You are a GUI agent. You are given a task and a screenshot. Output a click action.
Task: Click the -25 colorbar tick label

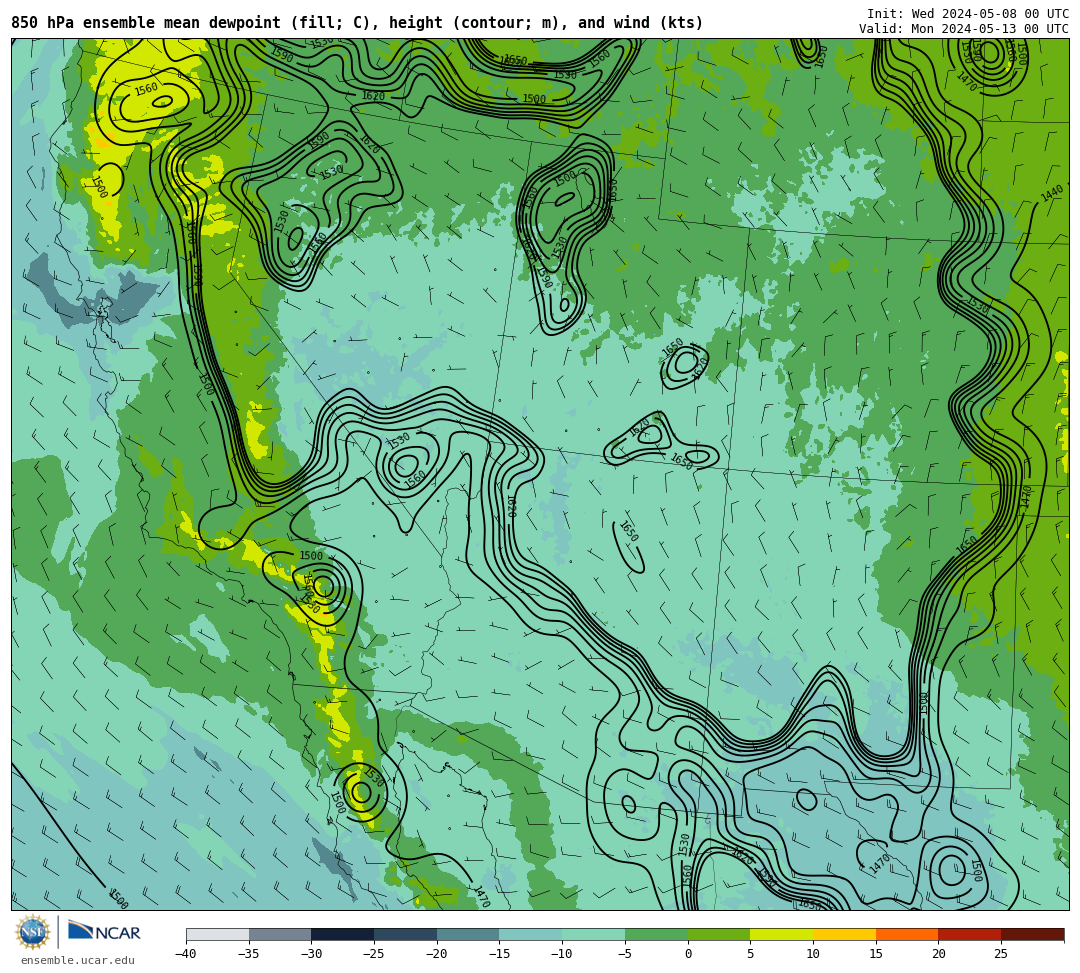(x=373, y=954)
